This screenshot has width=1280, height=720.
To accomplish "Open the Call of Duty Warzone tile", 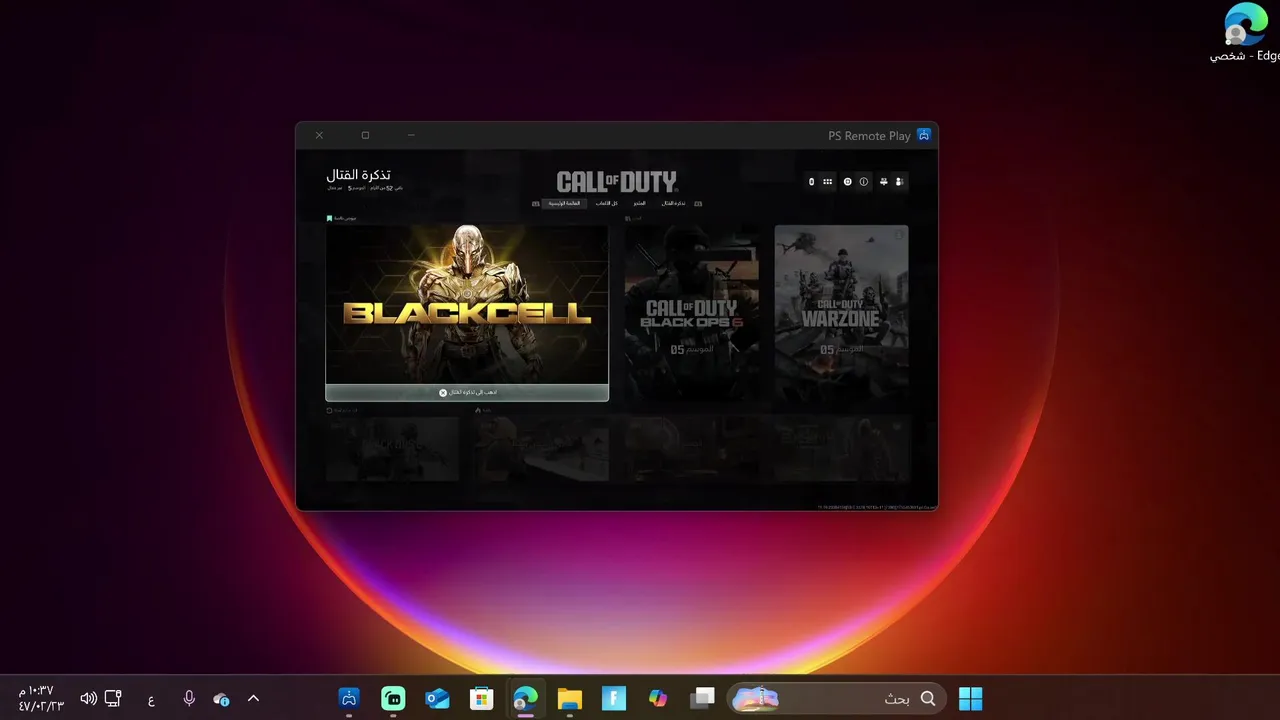I will [842, 312].
